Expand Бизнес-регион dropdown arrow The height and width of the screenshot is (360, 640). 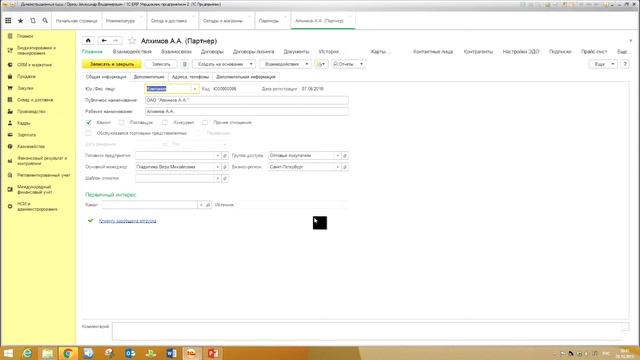click(x=338, y=167)
